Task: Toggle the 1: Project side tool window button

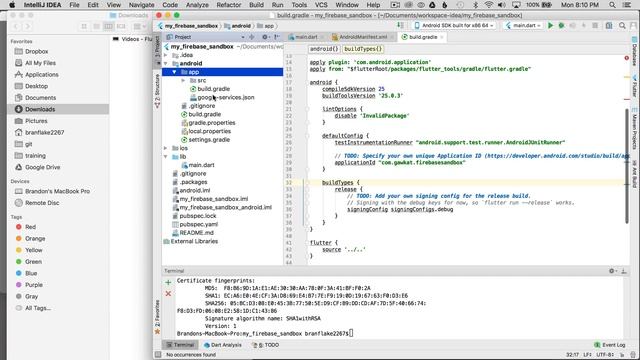Action: click(x=157, y=52)
